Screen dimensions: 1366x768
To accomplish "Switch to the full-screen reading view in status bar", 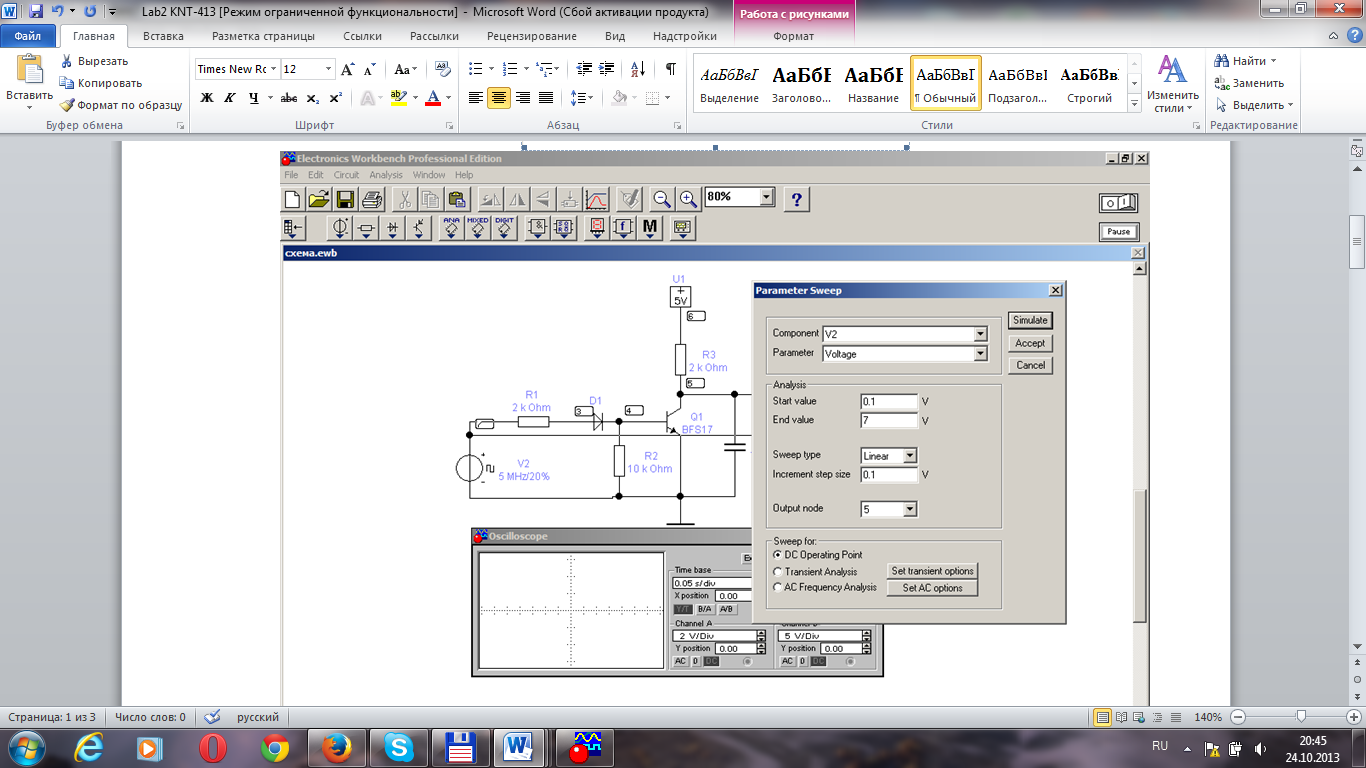I will click(x=1121, y=717).
